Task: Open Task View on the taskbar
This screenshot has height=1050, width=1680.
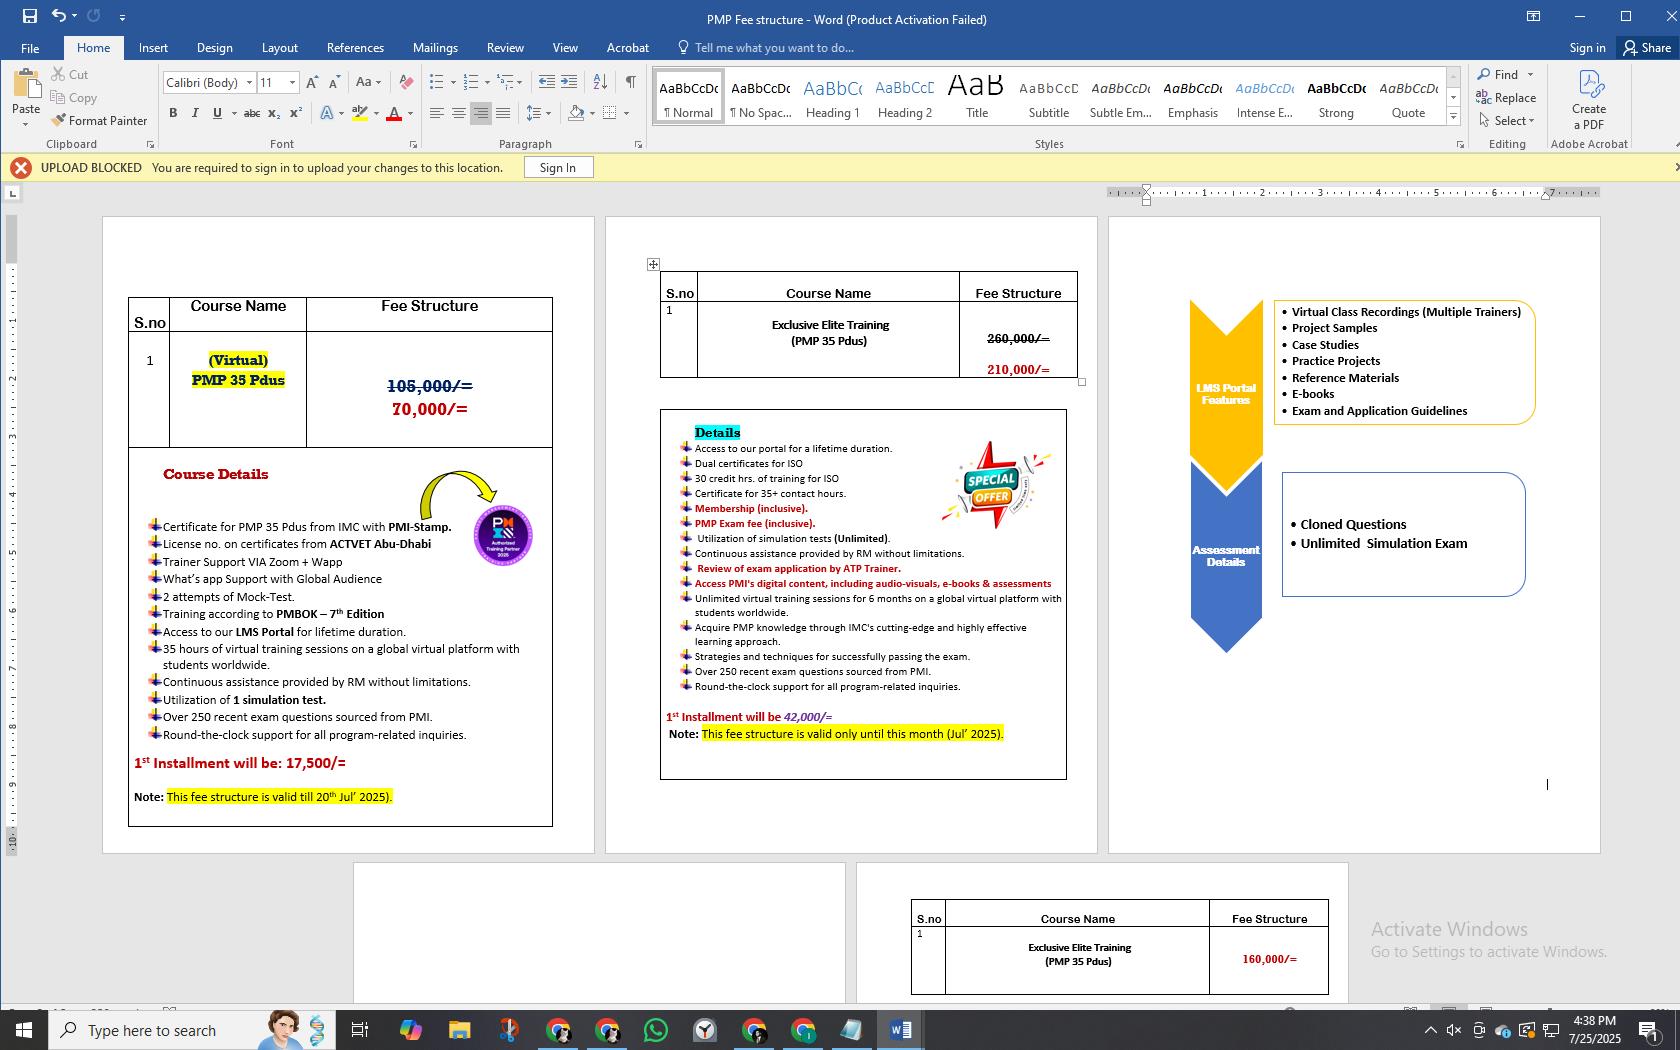Action: (360, 1030)
